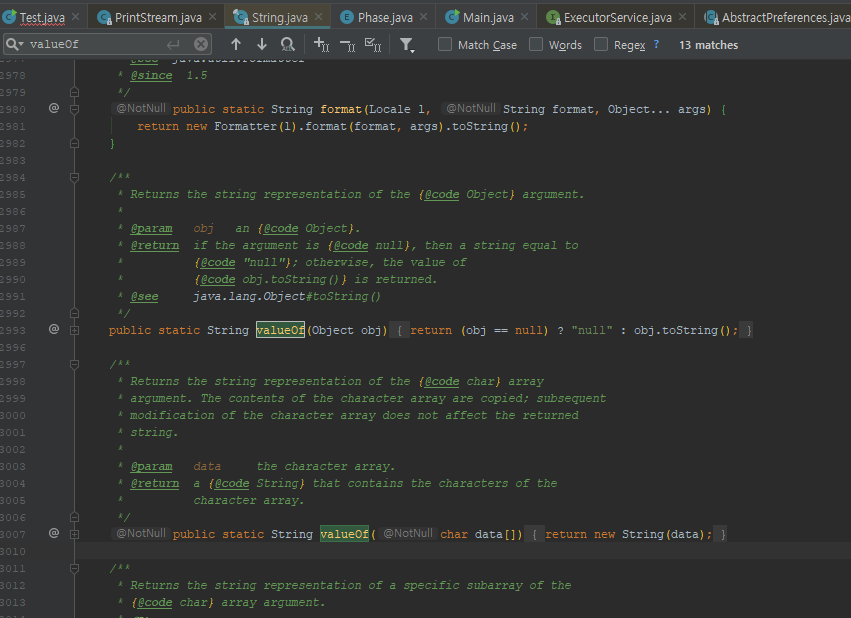Open search history dropdown magnifier icon

coord(15,44)
